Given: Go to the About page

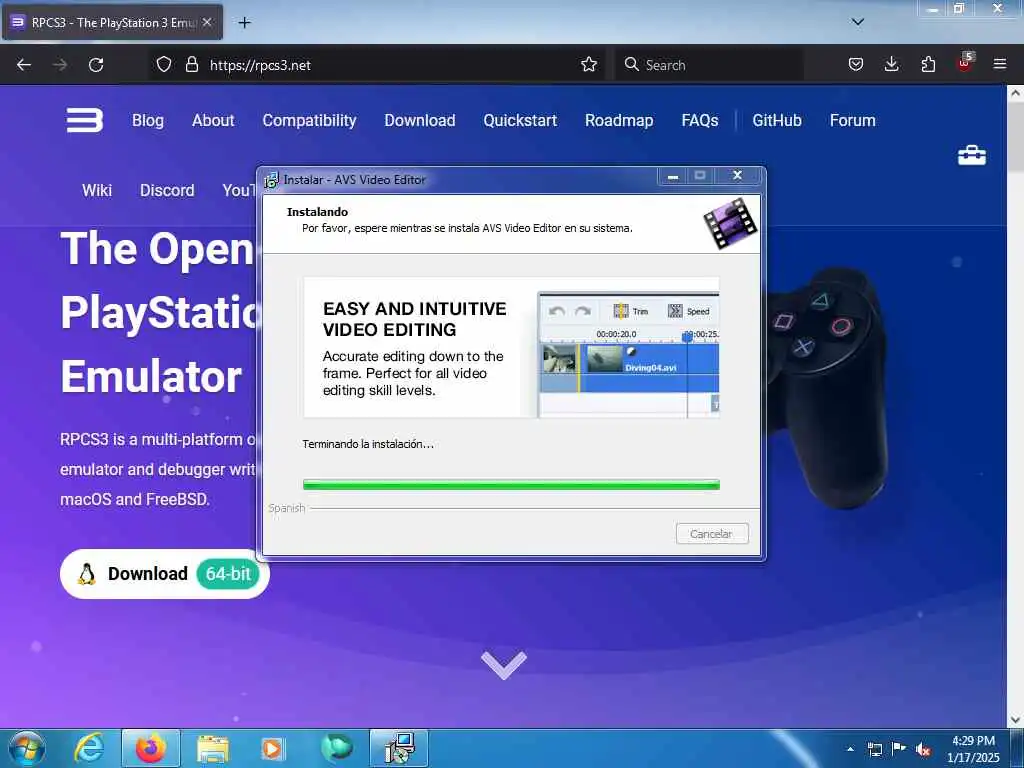Looking at the screenshot, I should click(x=213, y=120).
